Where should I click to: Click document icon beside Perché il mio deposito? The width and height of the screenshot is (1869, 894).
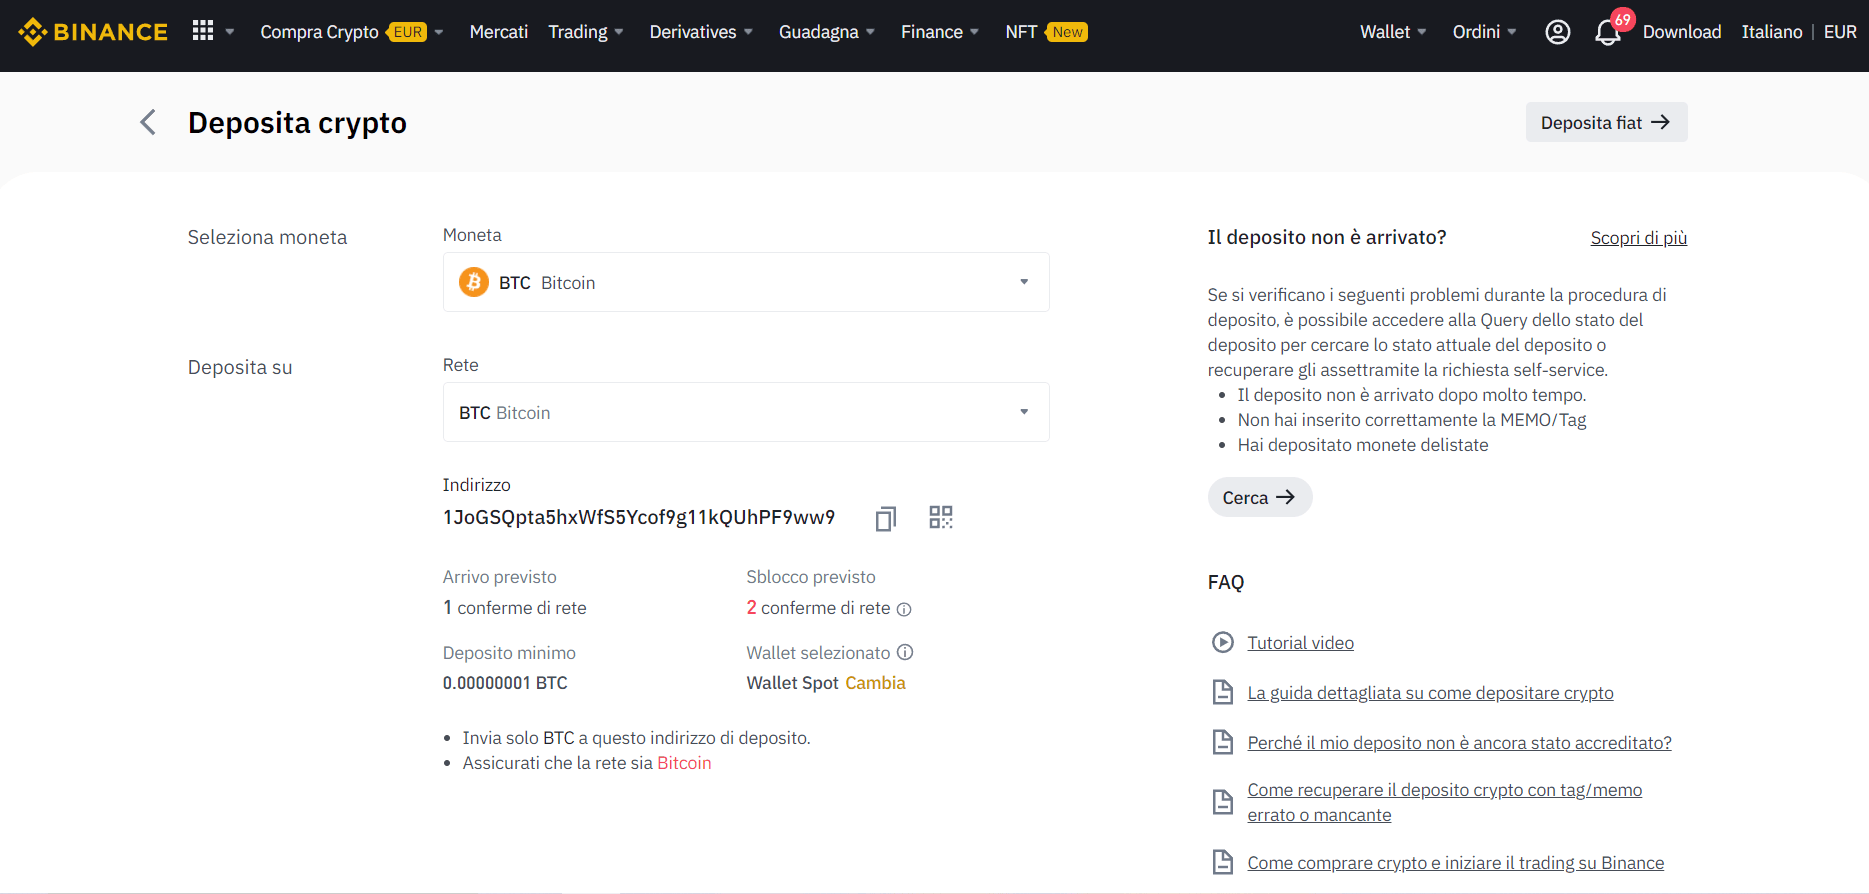click(1223, 742)
